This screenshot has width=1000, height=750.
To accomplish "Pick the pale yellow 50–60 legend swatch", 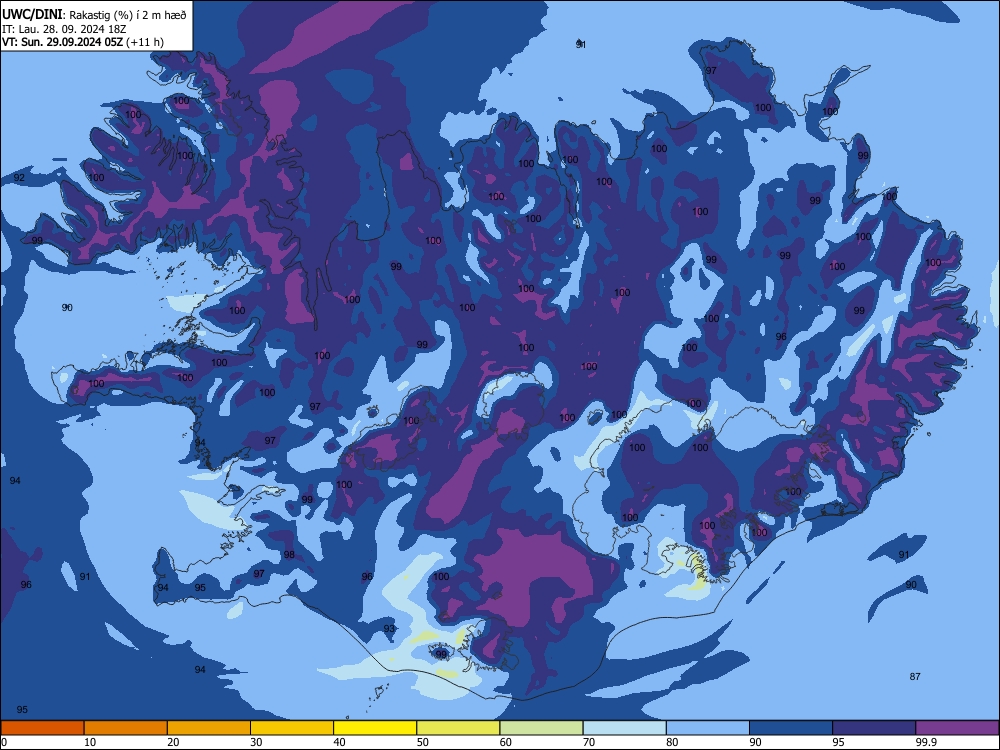I will pos(459,728).
